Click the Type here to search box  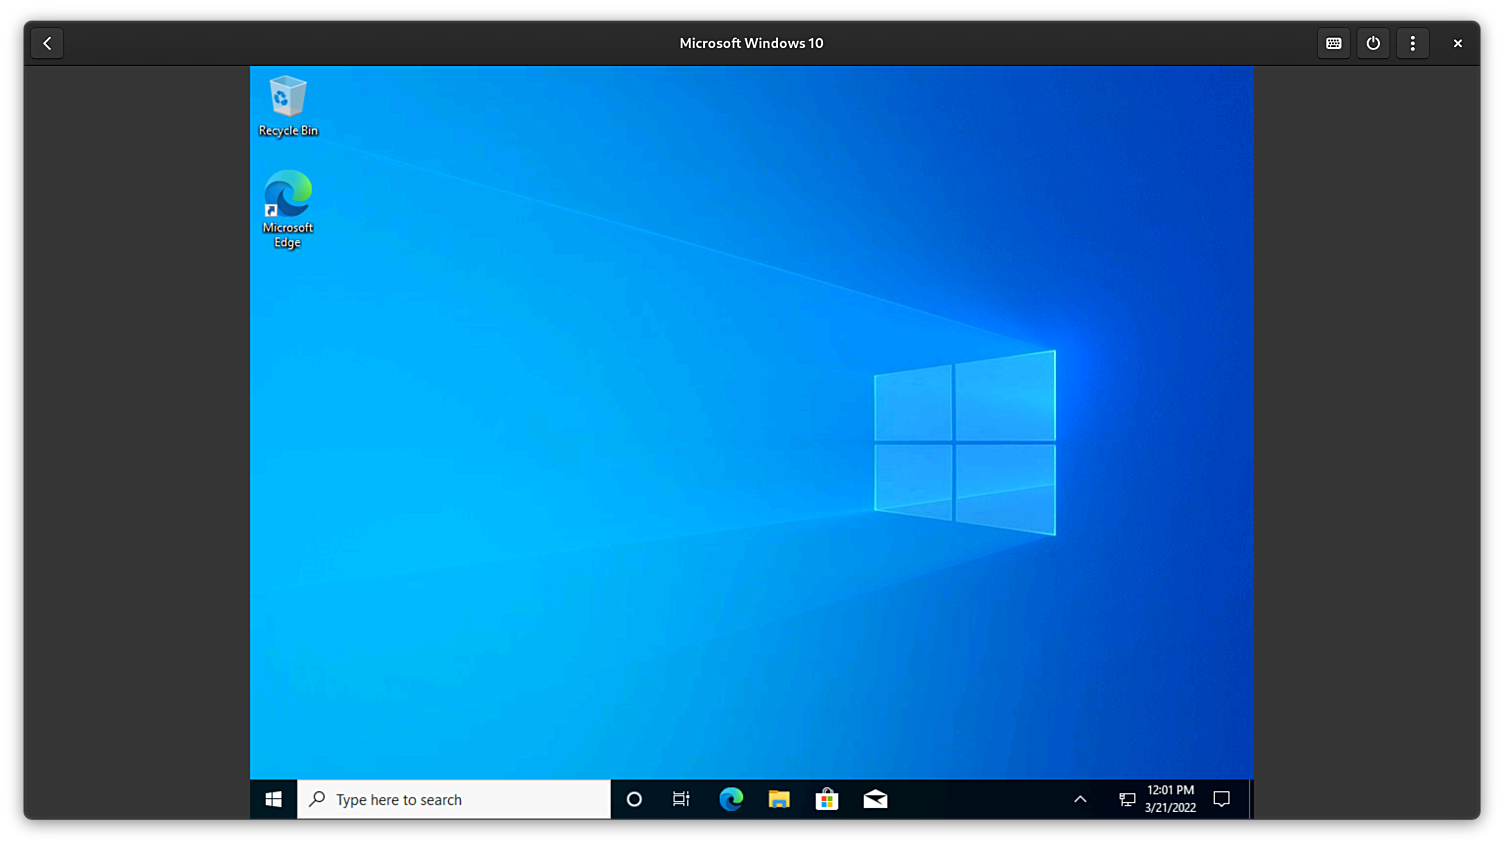pyautogui.click(x=454, y=799)
